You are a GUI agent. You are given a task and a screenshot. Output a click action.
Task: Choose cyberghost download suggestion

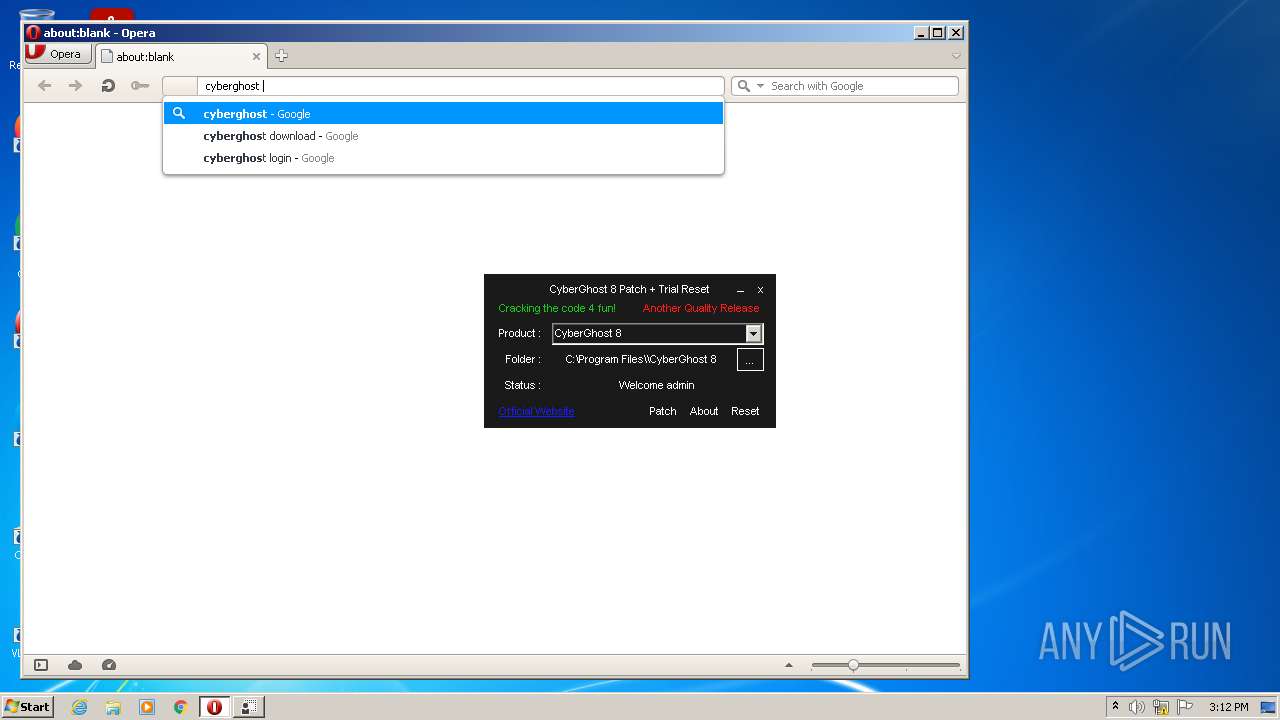click(x=443, y=136)
